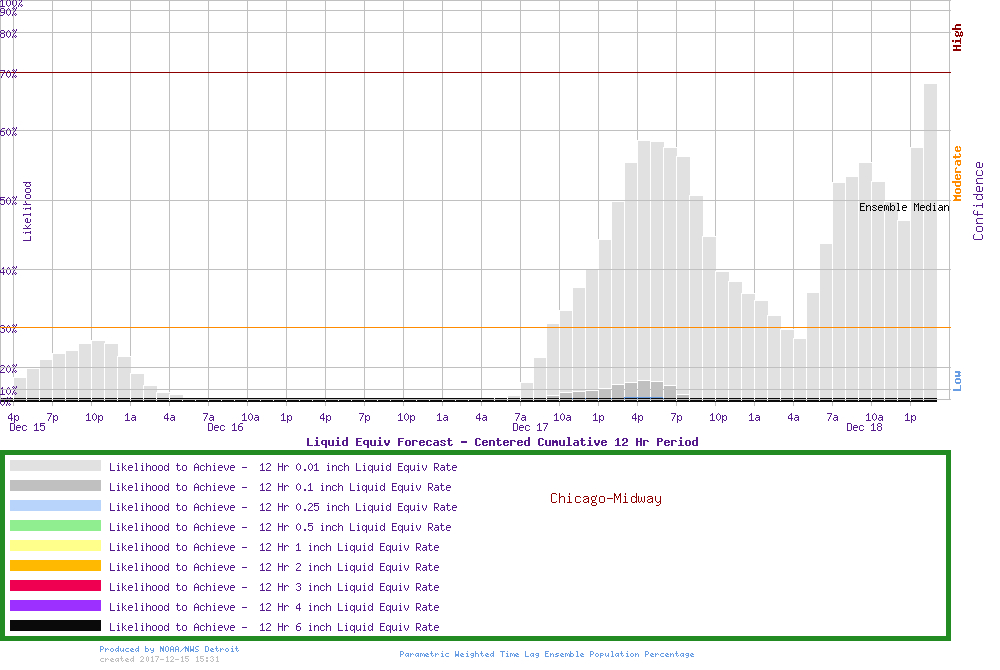The height and width of the screenshot is (670, 1000).
Task: Select the light blue 0.25 inch swatch
Action: (x=55, y=506)
